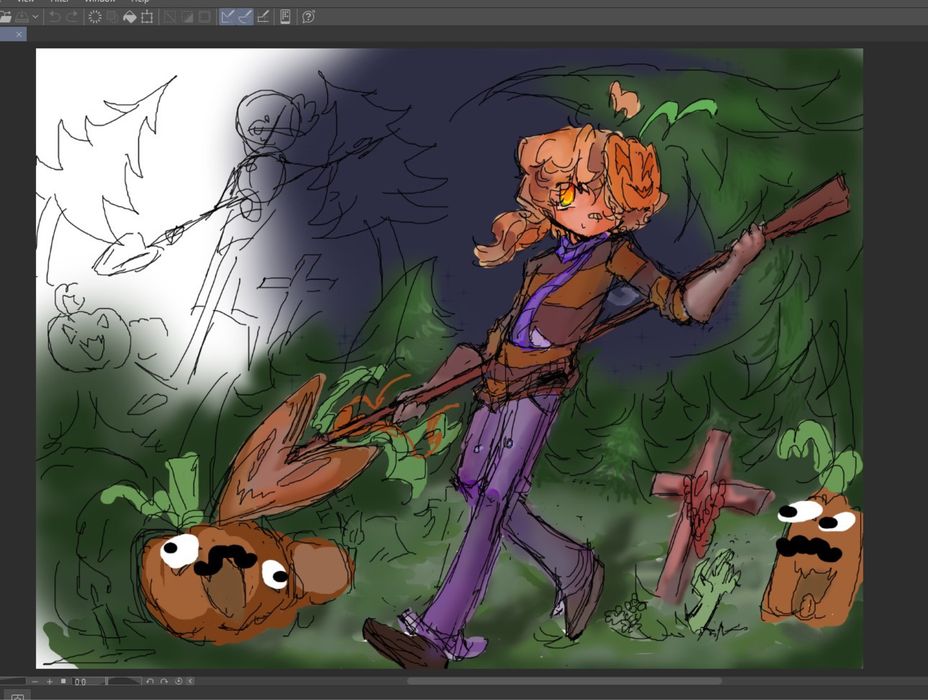Open the smartphone connection icon
The width and height of the screenshot is (928, 700).
point(285,17)
